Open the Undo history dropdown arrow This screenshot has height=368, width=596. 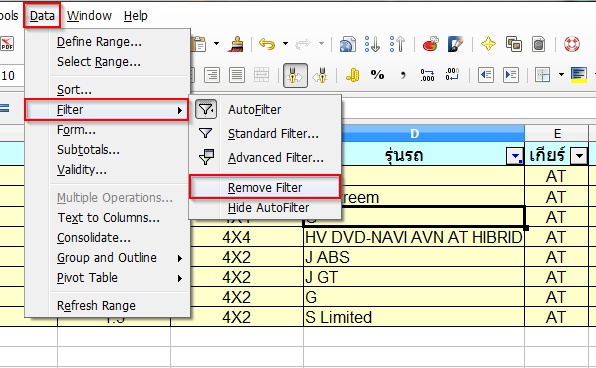point(285,44)
